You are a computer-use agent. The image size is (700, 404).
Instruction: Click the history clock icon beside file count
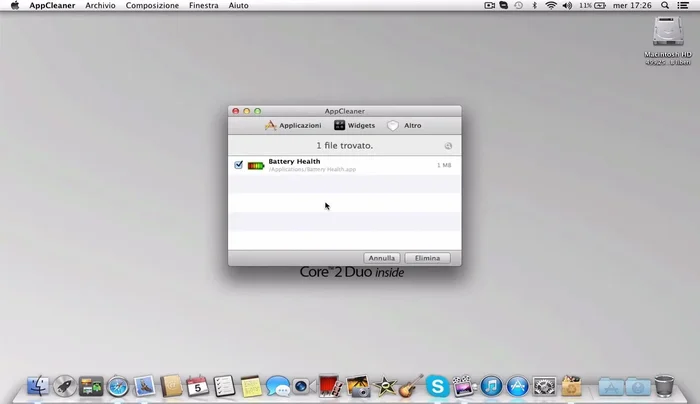[448, 146]
